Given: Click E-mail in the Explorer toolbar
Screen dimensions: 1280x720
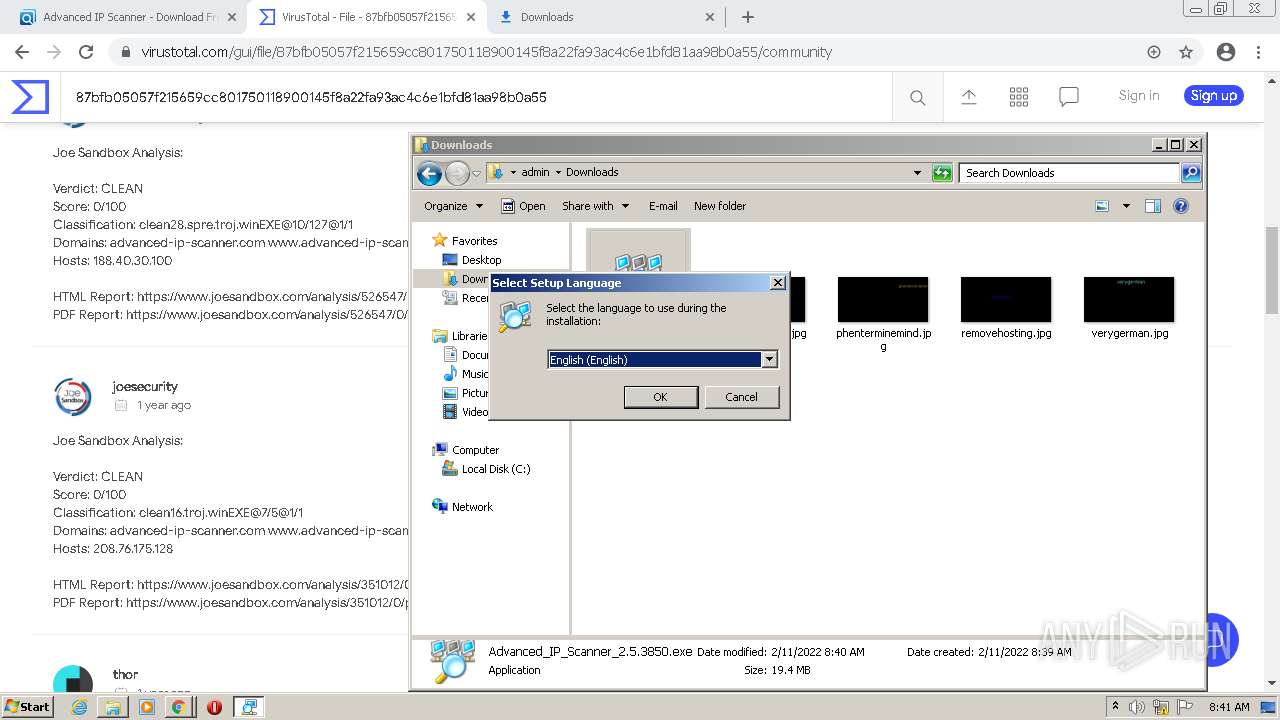Looking at the screenshot, I should pyautogui.click(x=663, y=206).
